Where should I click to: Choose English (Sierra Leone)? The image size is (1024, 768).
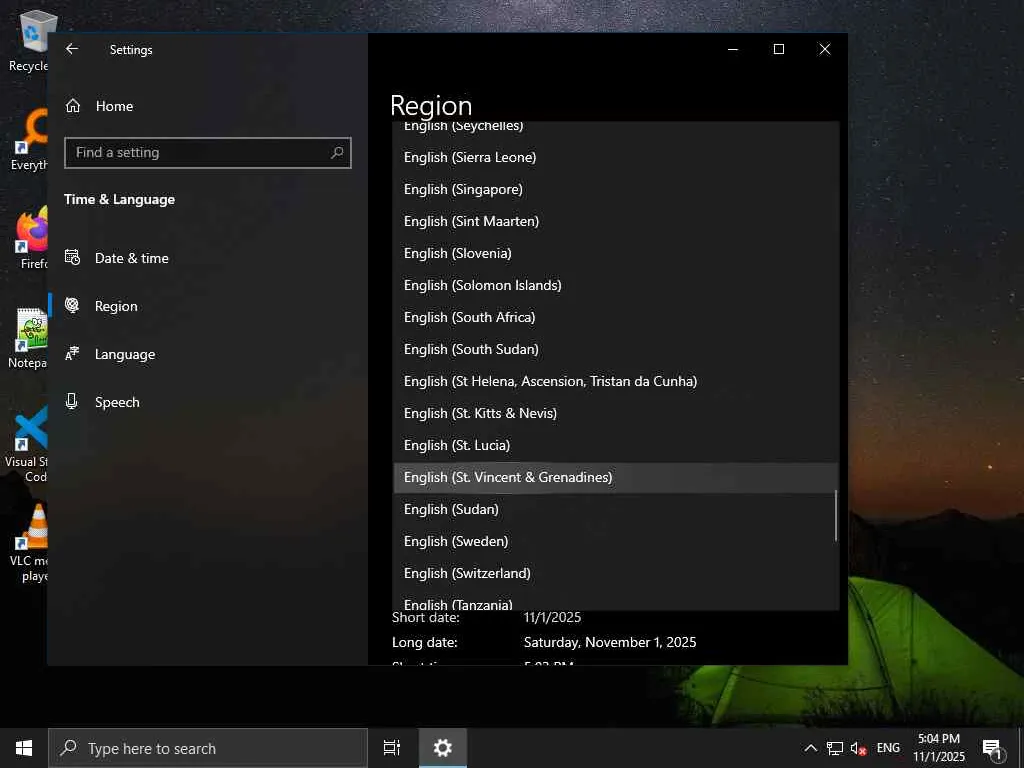click(x=616, y=157)
